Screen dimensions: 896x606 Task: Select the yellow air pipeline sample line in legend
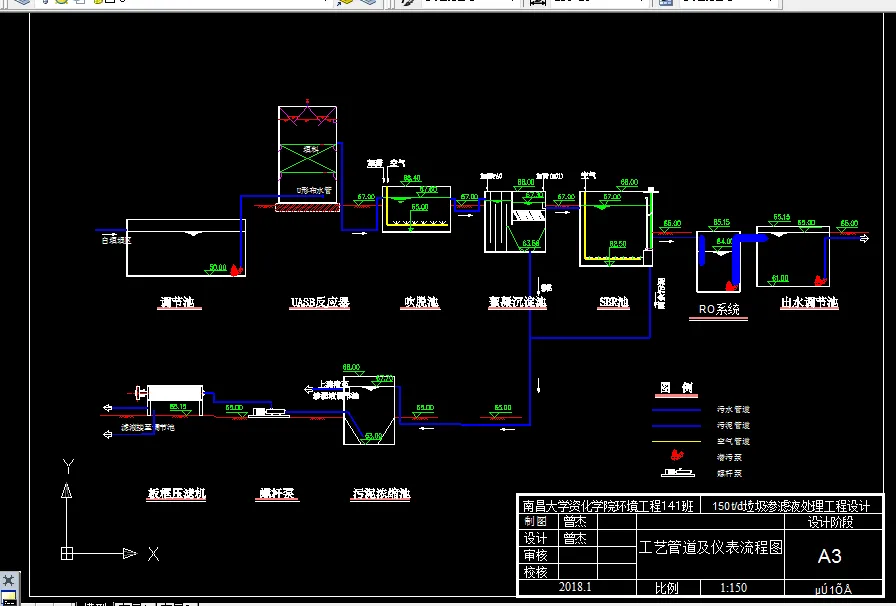pyautogui.click(x=677, y=441)
